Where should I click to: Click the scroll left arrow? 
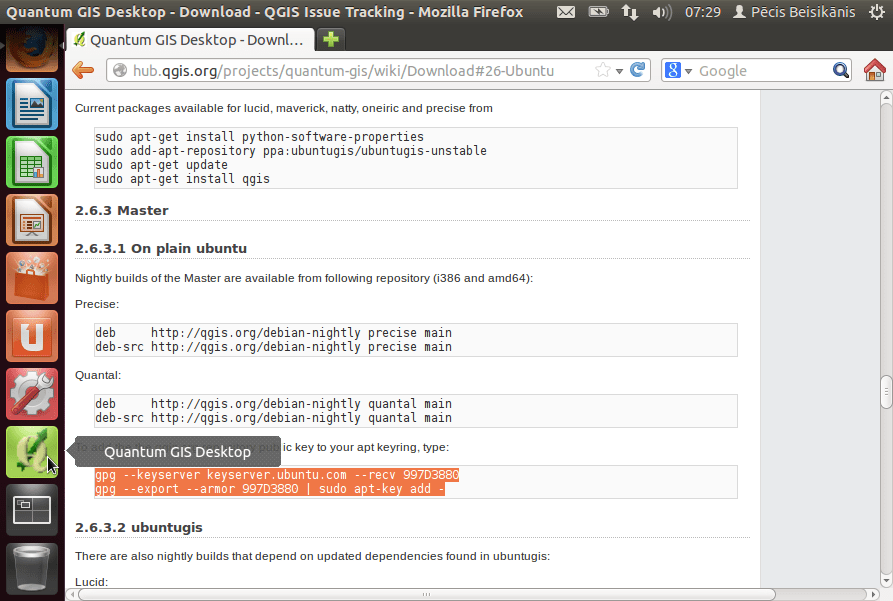[72, 594]
